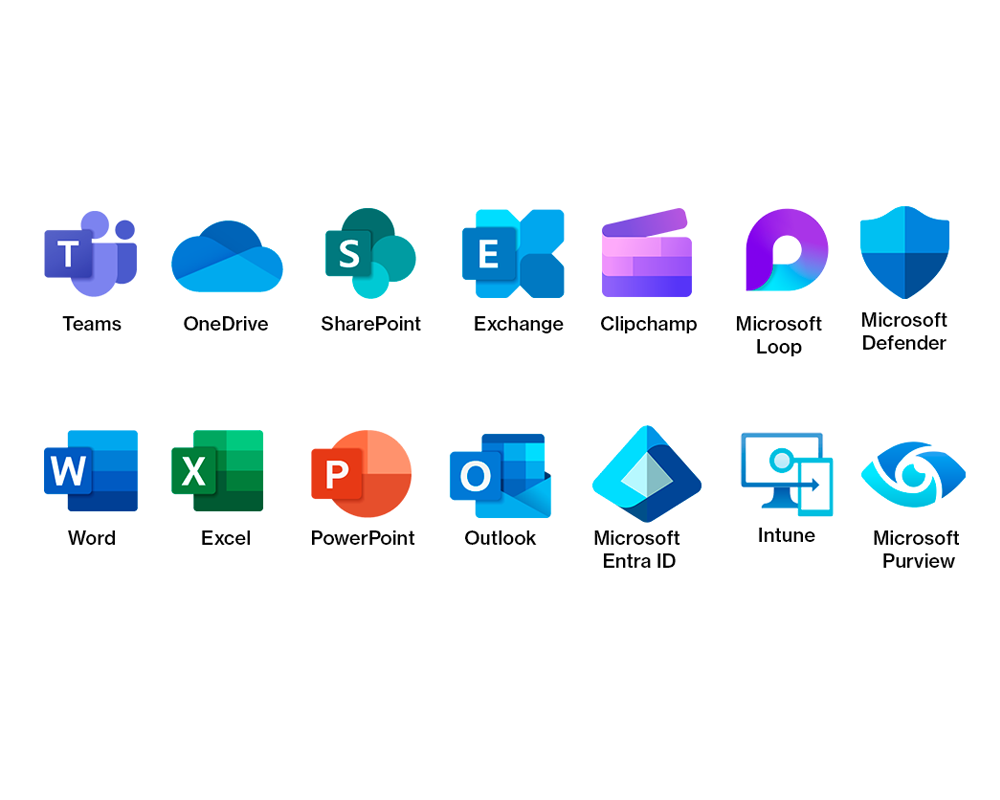Viewport: 1000px width, 800px height.
Task: Click the Microsoft Loop icon
Action: [x=786, y=250]
